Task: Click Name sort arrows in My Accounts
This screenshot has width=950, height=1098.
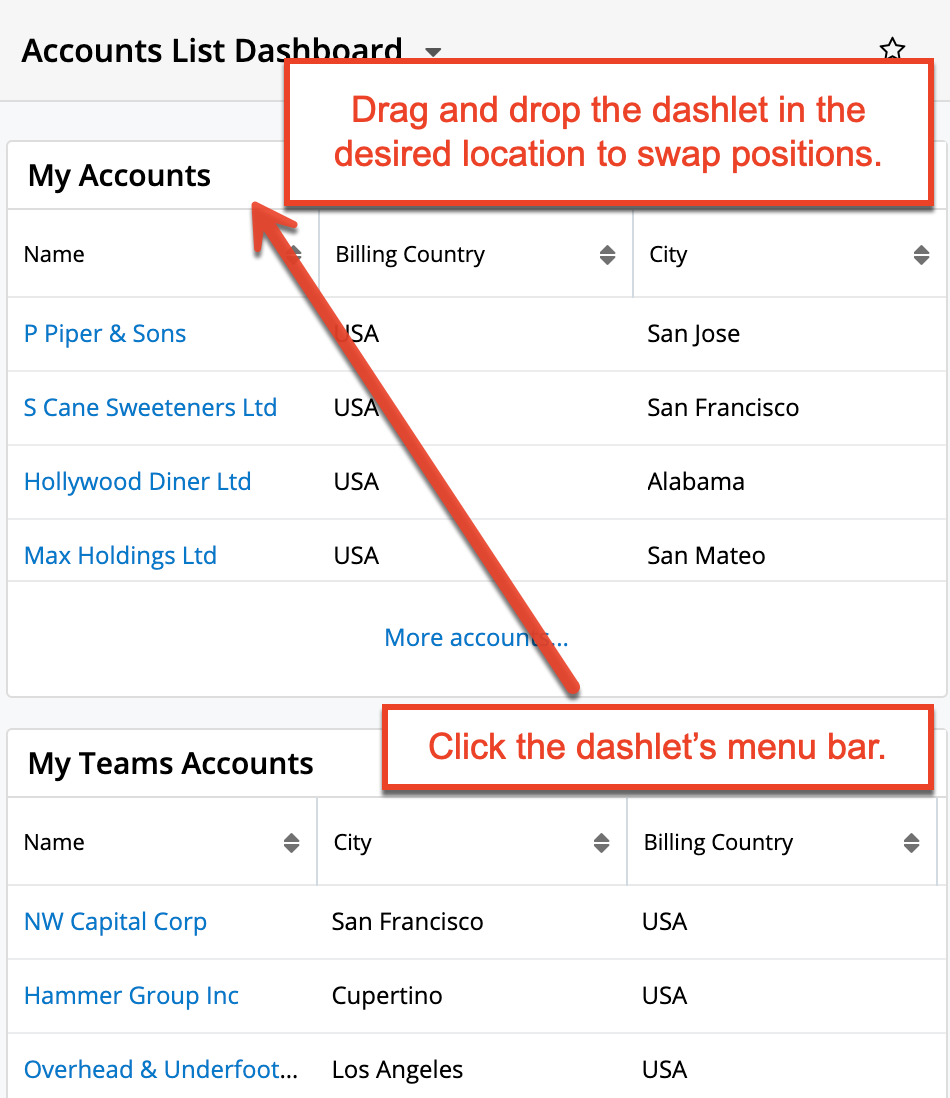Action: click(295, 255)
